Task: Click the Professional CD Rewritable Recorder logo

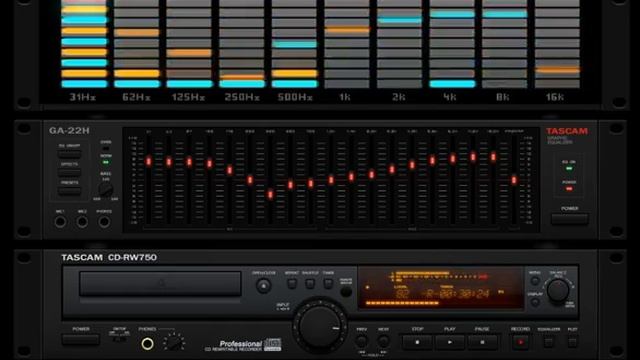Action: pyautogui.click(x=242, y=346)
